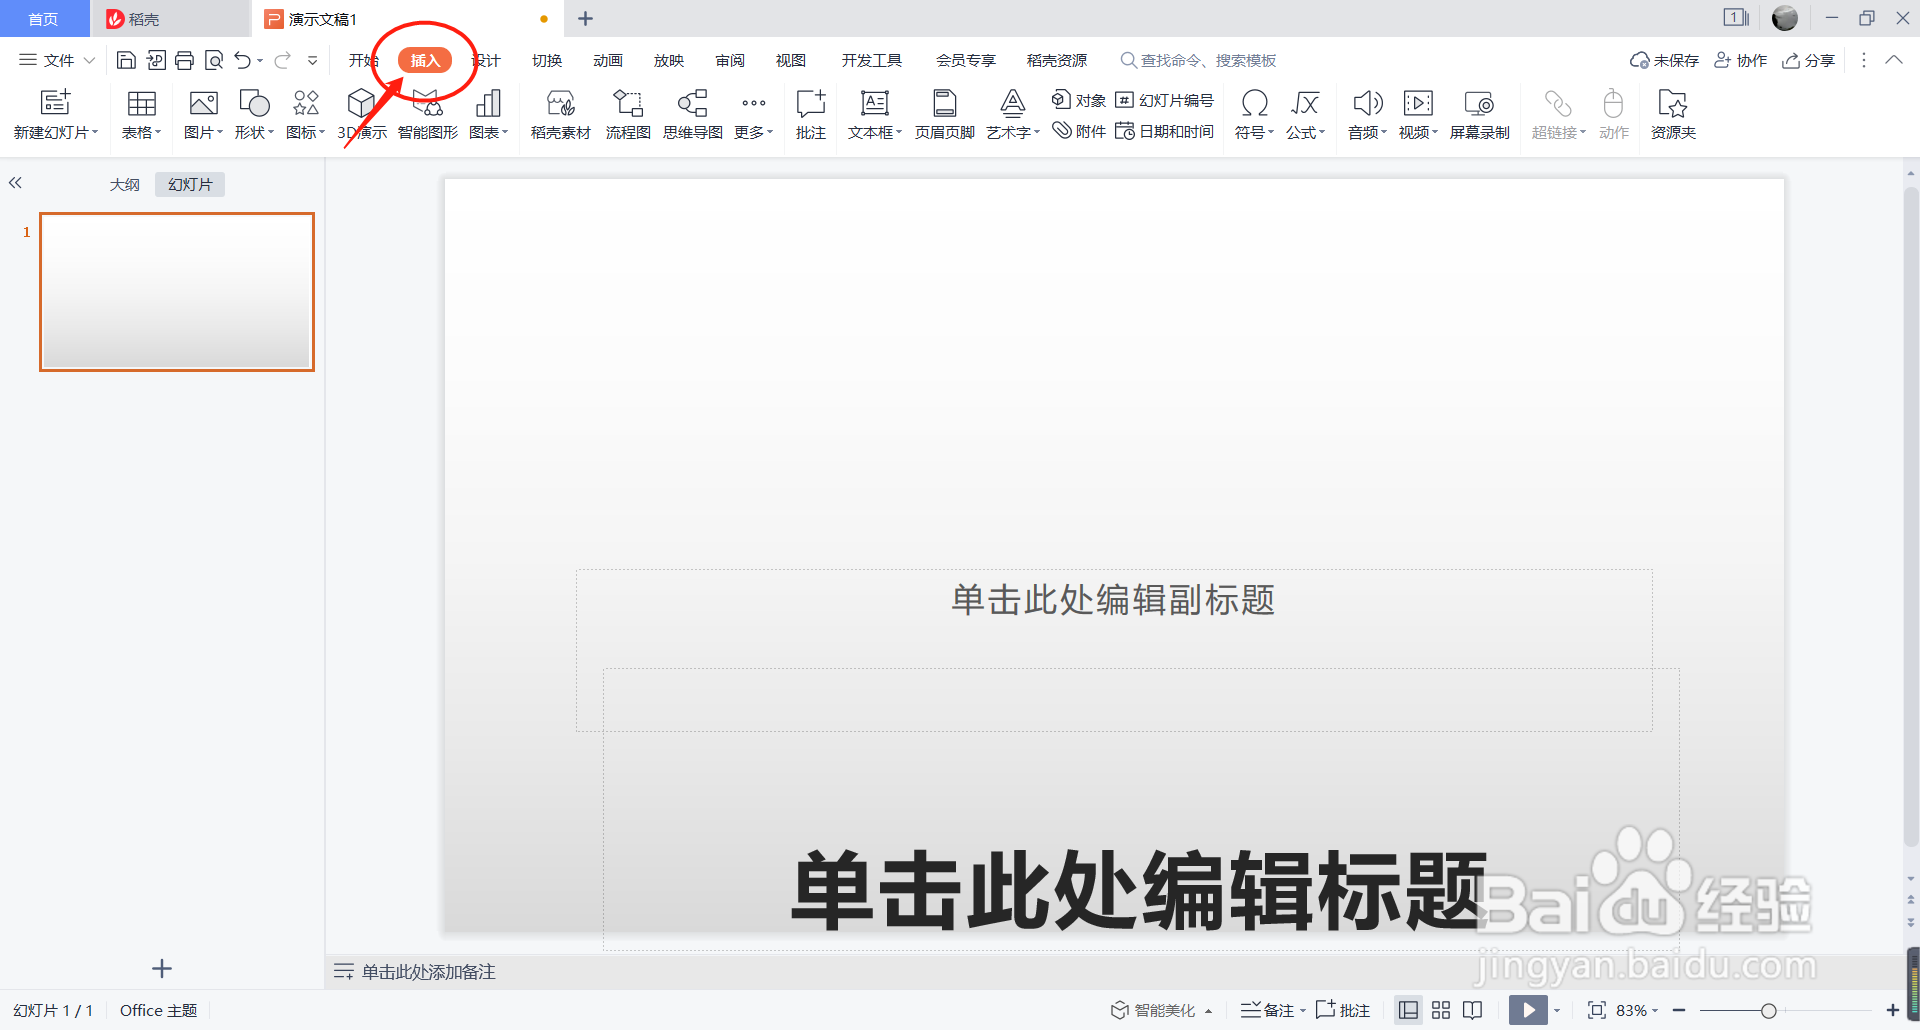
Task: Add a new slide with plus button
Action: (x=162, y=968)
